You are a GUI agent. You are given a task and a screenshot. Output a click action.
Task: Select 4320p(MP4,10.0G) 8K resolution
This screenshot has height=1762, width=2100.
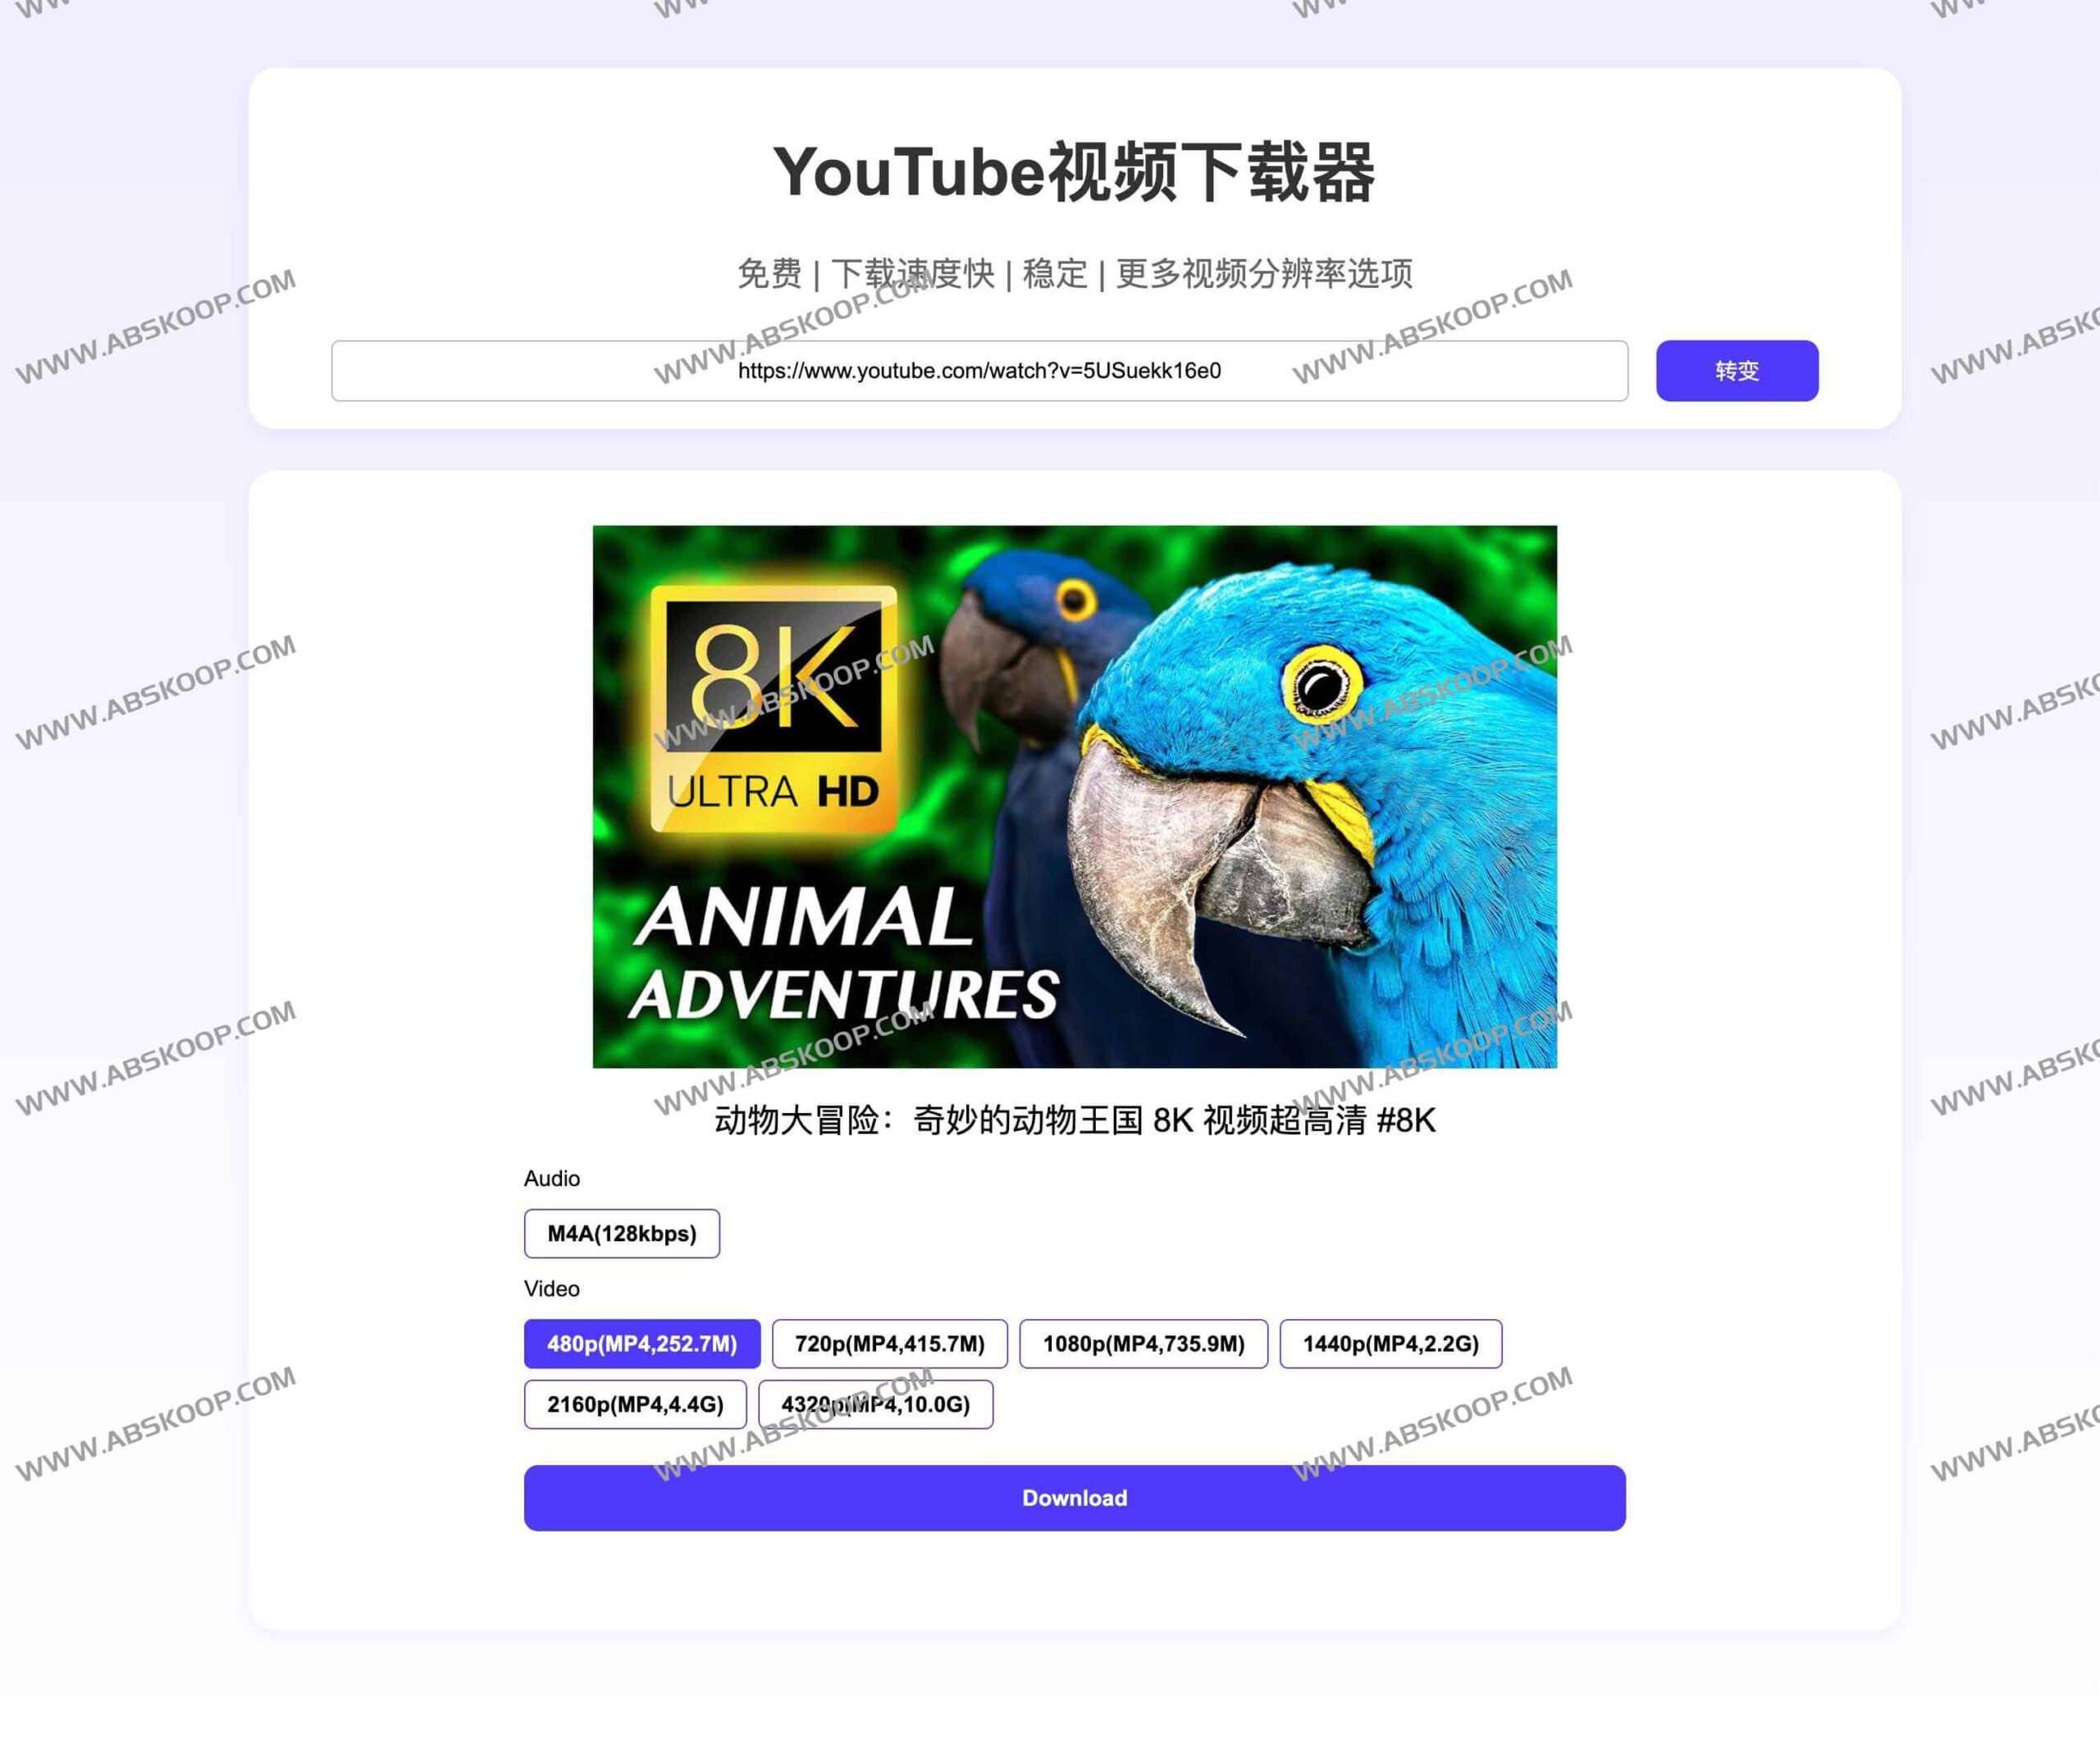(x=876, y=1404)
